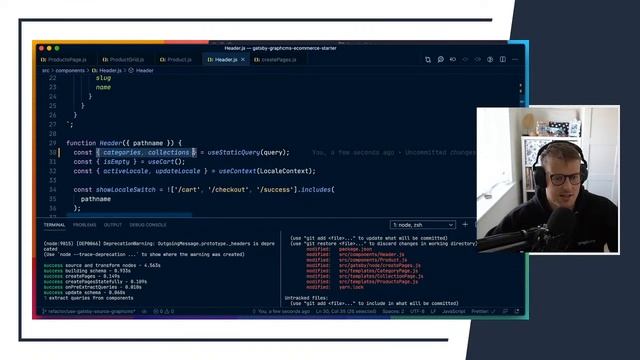Open the Header symbol breadcrumb
The height and width of the screenshot is (360, 640).
tap(141, 70)
